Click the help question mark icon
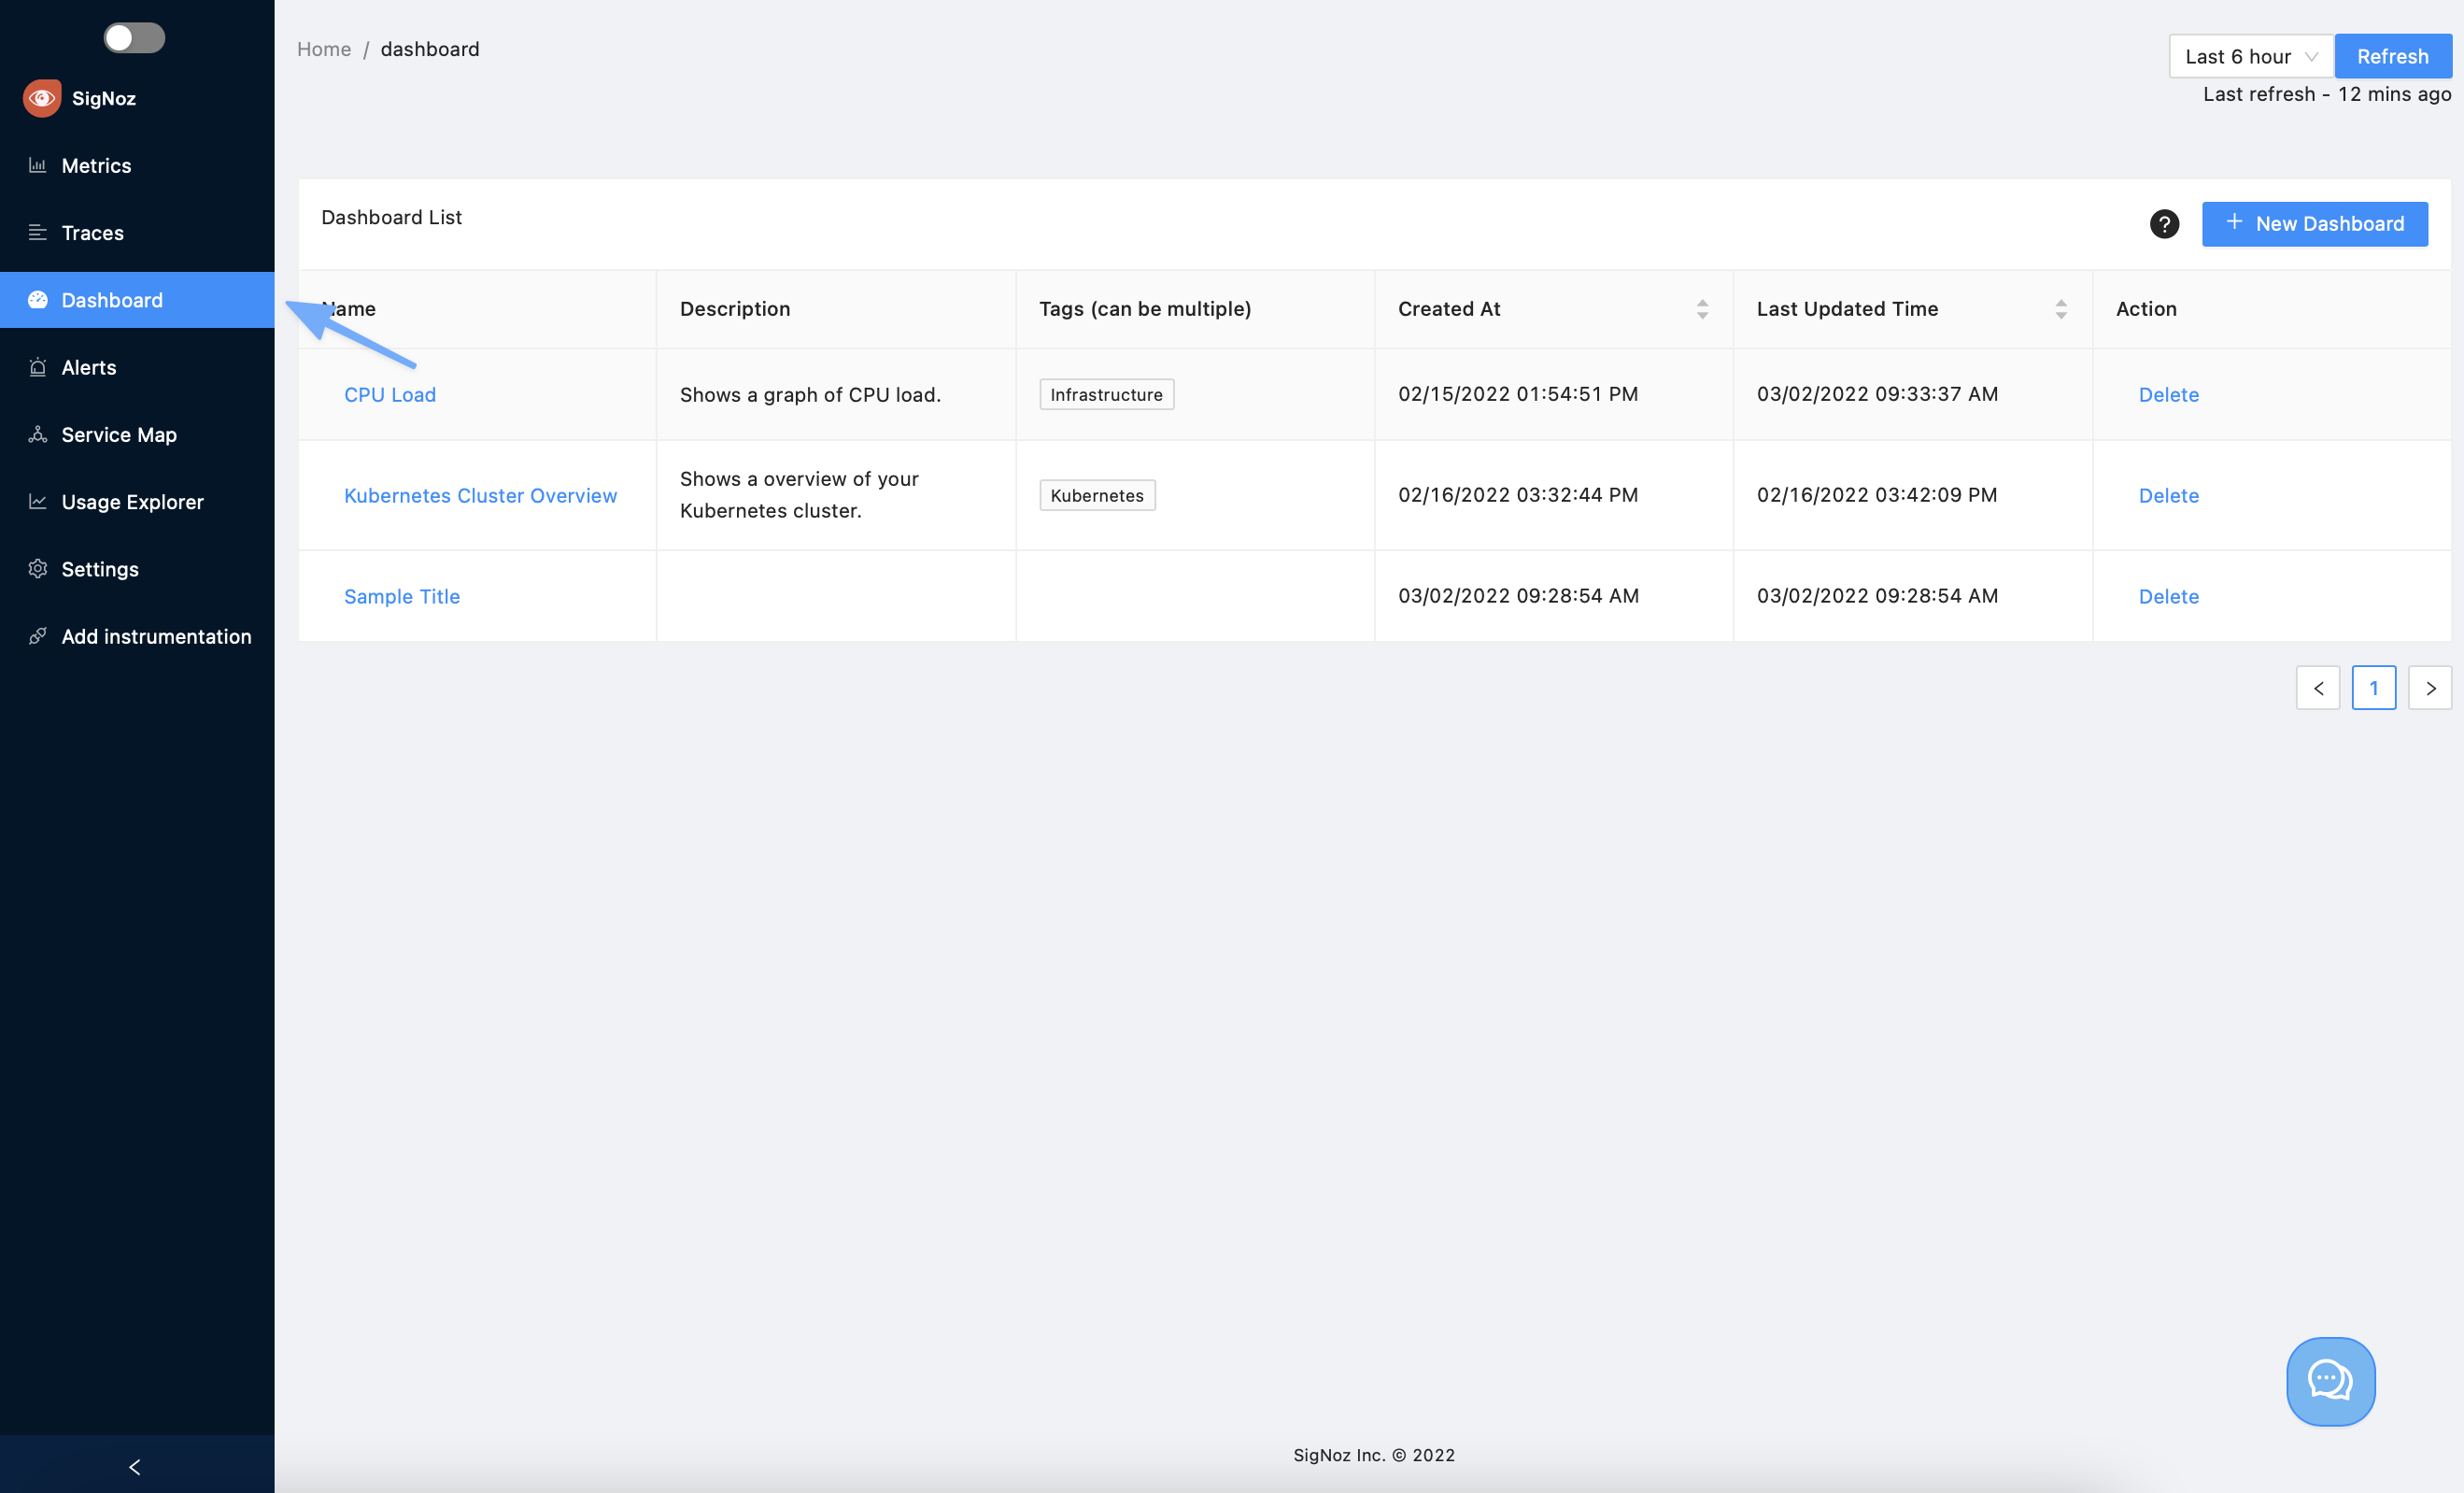The height and width of the screenshot is (1493, 2464). [2164, 224]
